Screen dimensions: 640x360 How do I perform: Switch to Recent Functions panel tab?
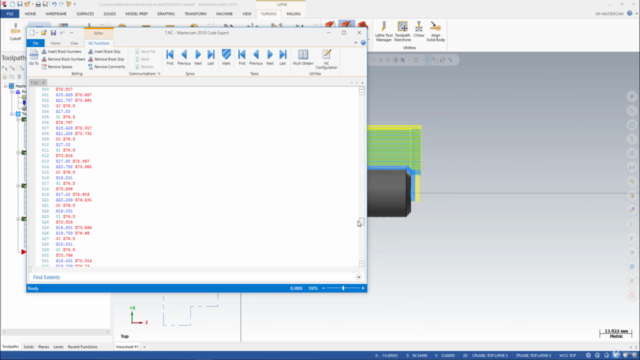tap(82, 347)
